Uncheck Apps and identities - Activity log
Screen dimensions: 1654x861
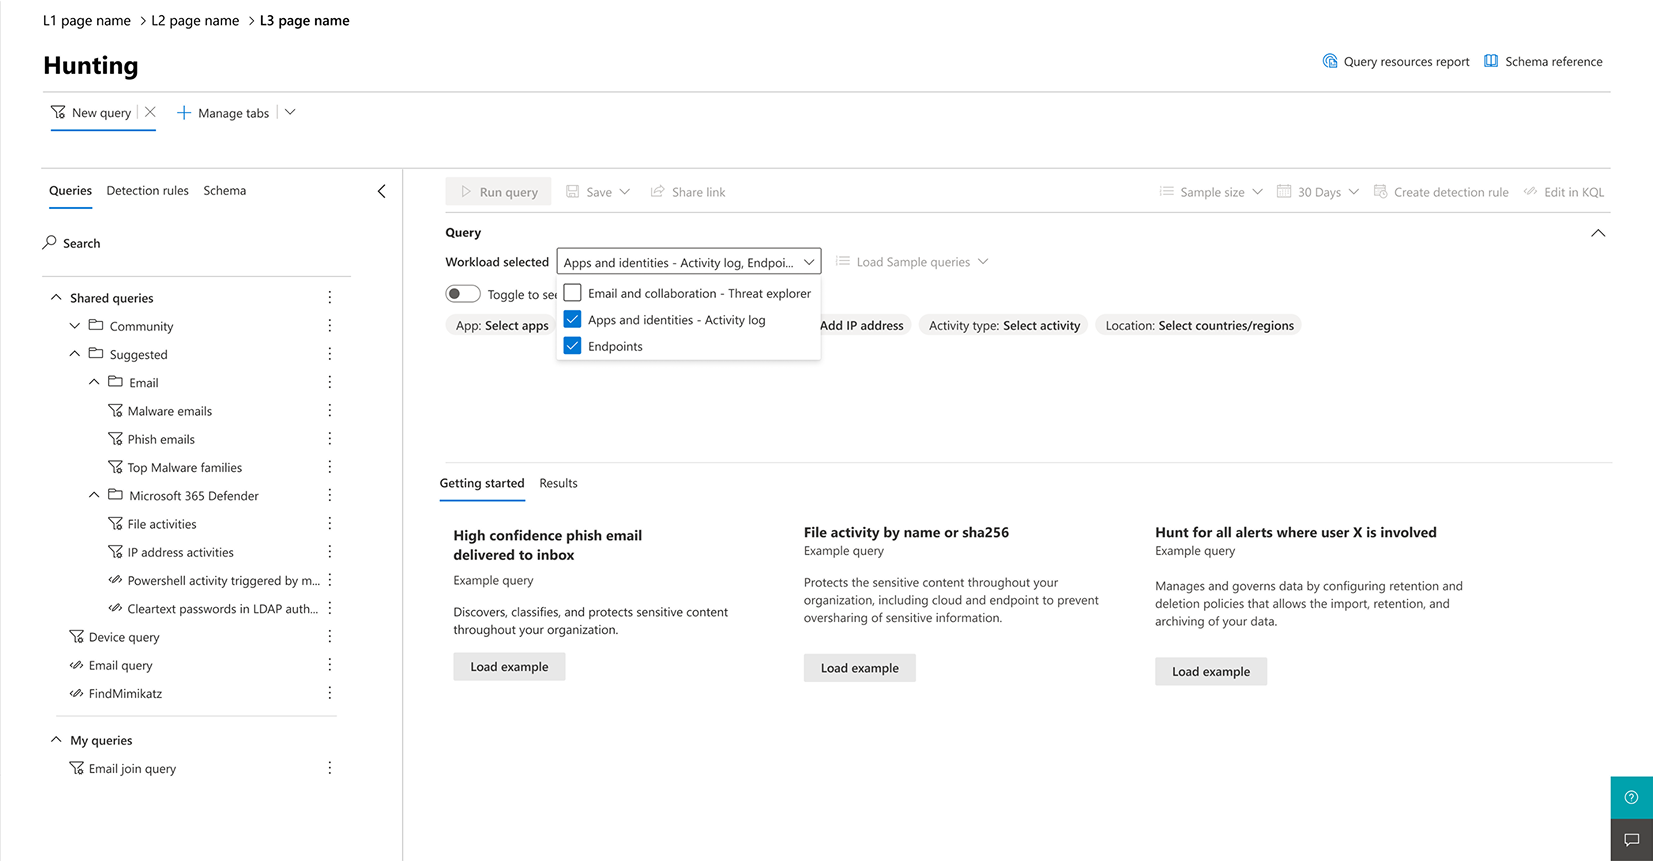click(x=573, y=319)
